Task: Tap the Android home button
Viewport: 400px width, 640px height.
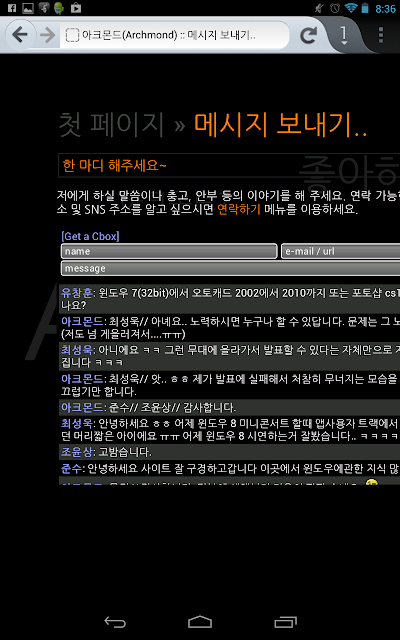Action: (200, 622)
